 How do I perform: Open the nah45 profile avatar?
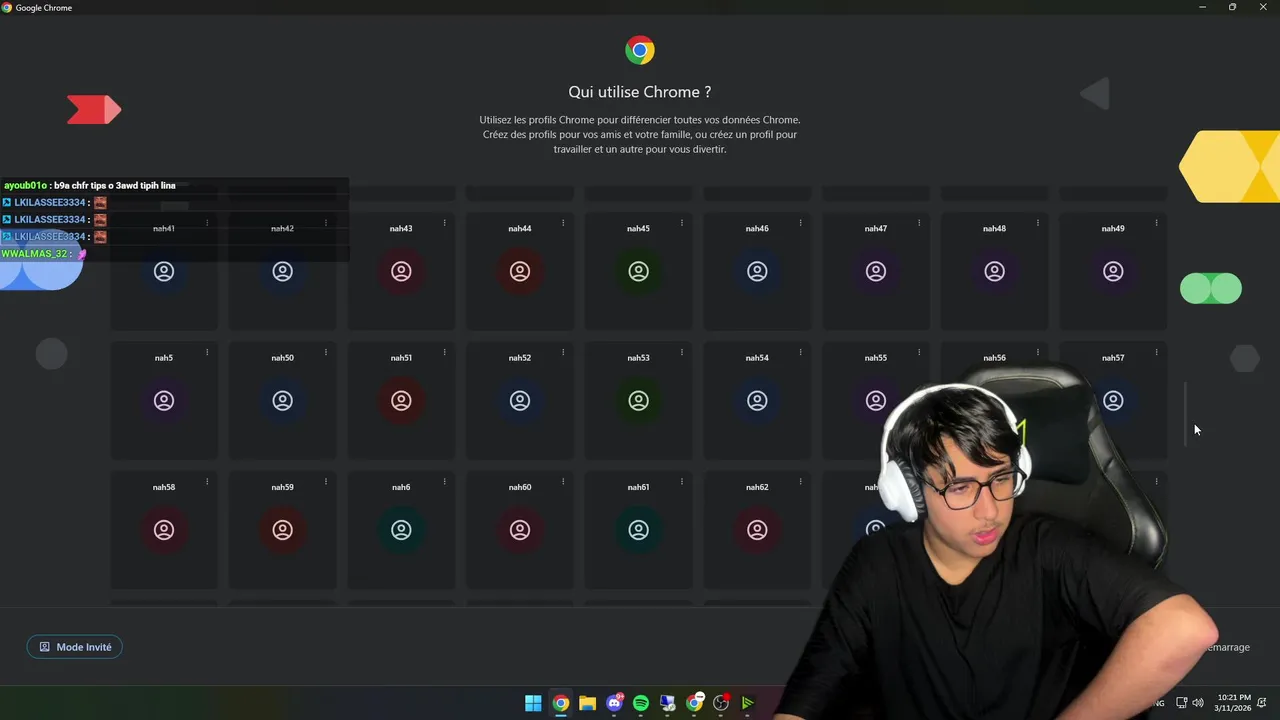(x=638, y=271)
